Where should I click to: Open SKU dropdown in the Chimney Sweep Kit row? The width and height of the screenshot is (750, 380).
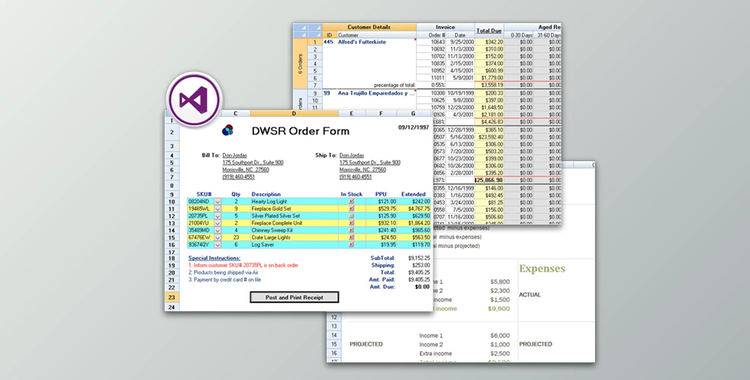tap(218, 231)
